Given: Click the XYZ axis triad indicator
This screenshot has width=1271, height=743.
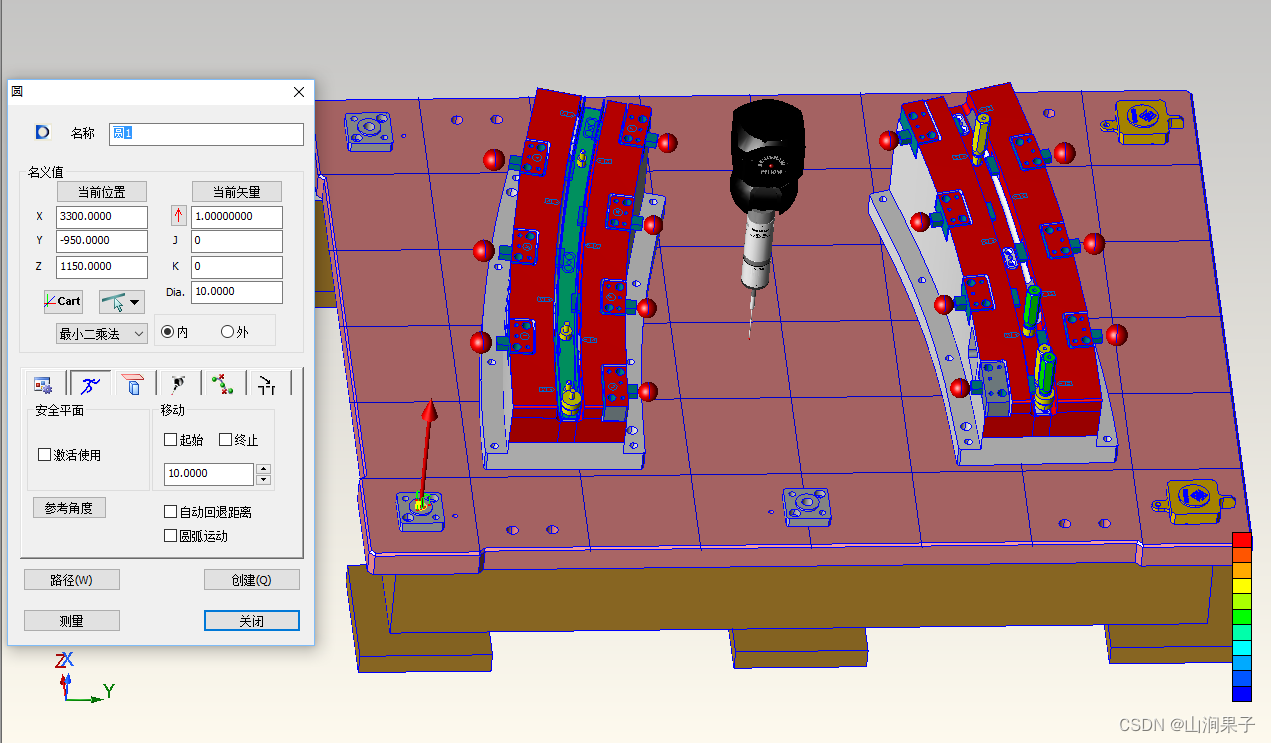Looking at the screenshot, I should (x=83, y=675).
